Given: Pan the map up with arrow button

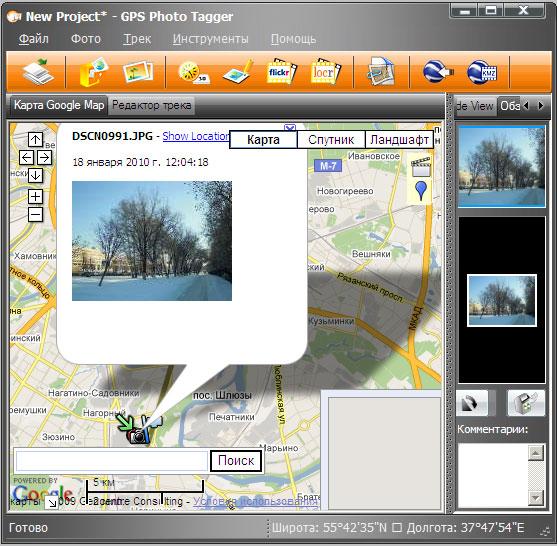Looking at the screenshot, I should [x=35, y=140].
